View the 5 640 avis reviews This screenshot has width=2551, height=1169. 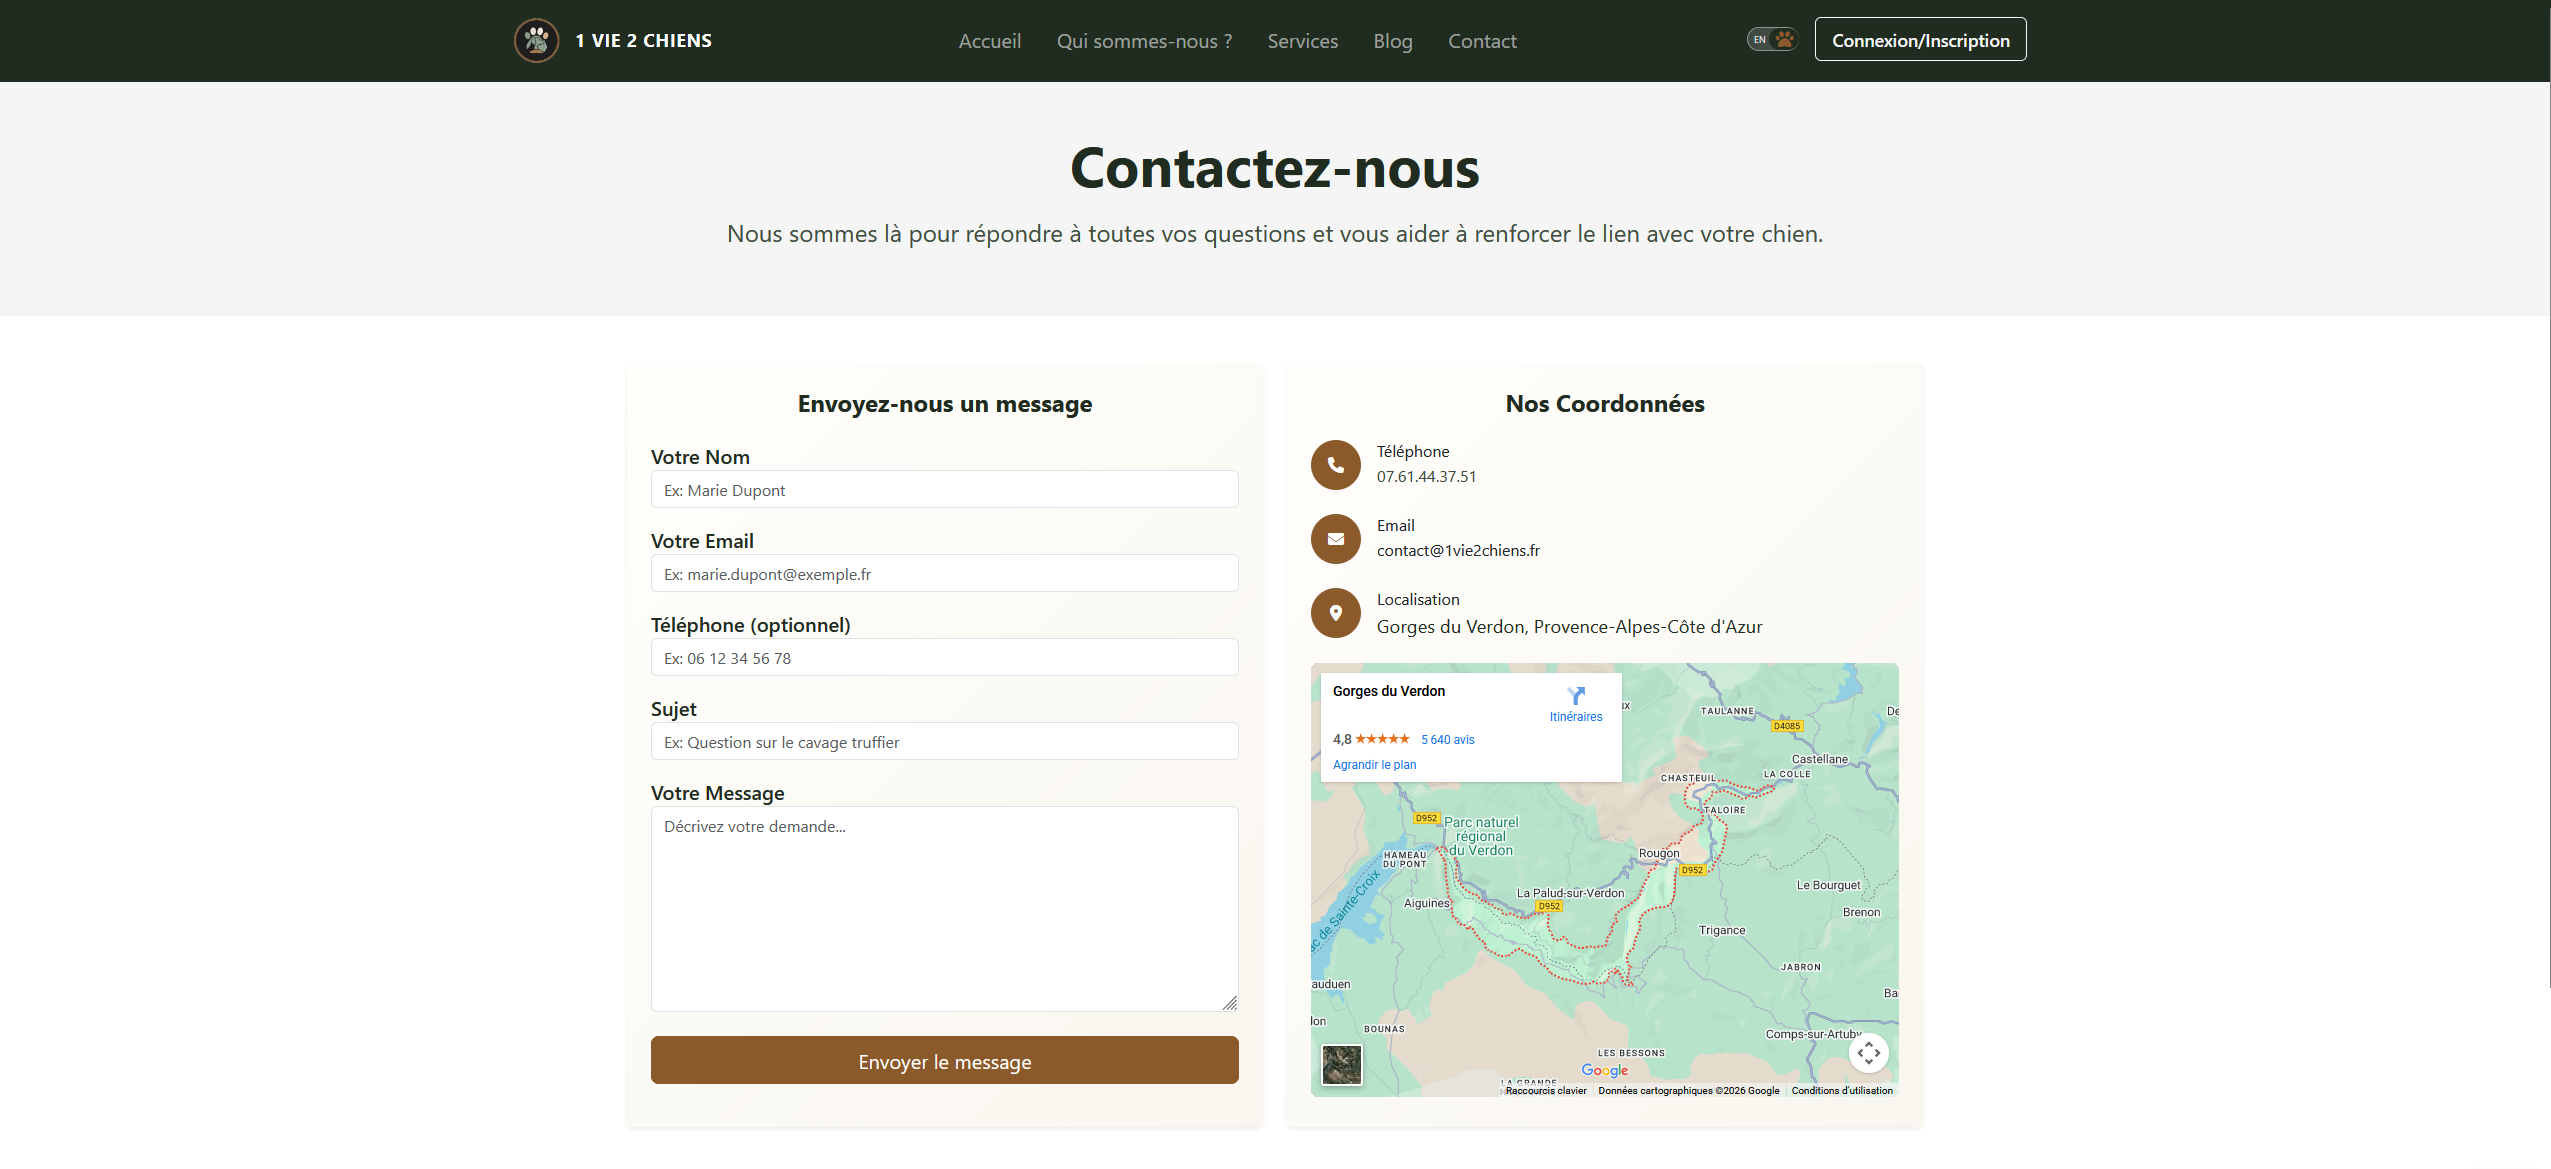point(1447,739)
